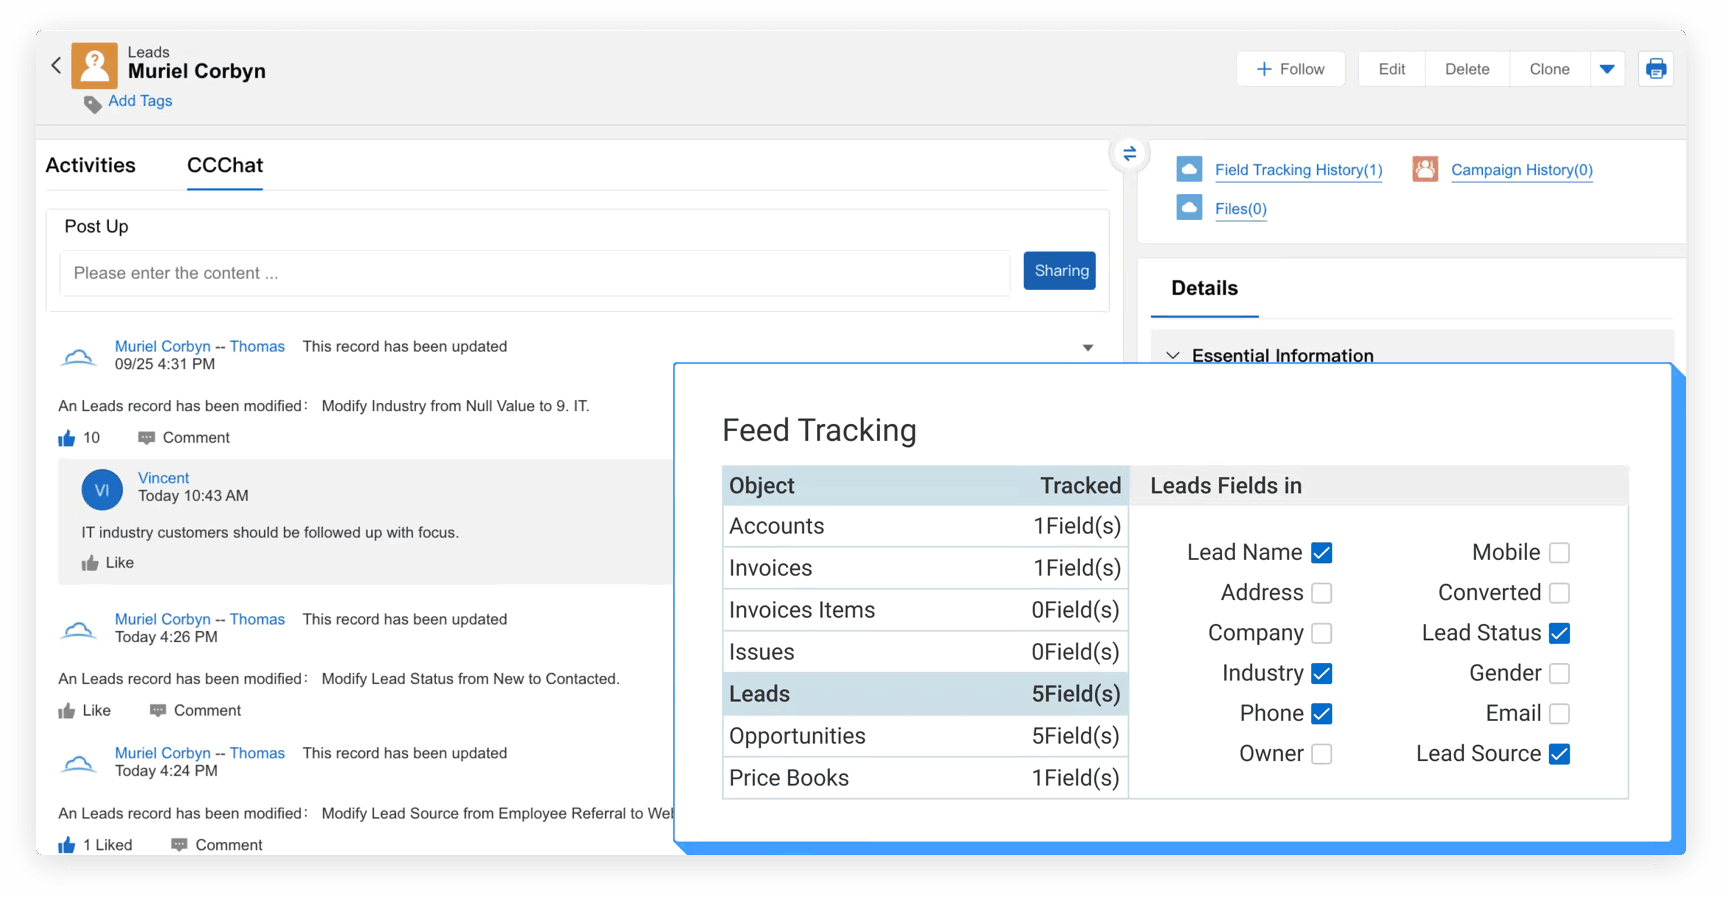Click the Campaign History icon
Image resolution: width=1722 pixels, height=897 pixels.
(1425, 169)
